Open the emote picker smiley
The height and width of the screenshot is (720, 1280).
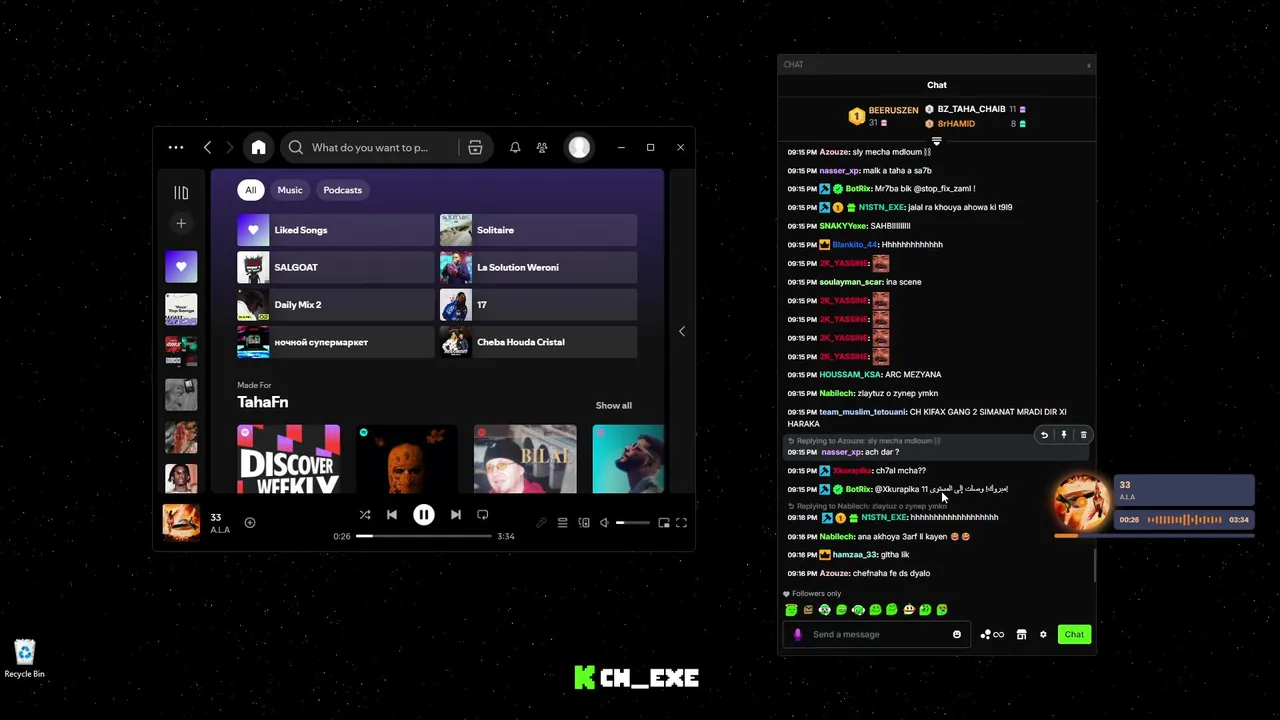tap(957, 635)
